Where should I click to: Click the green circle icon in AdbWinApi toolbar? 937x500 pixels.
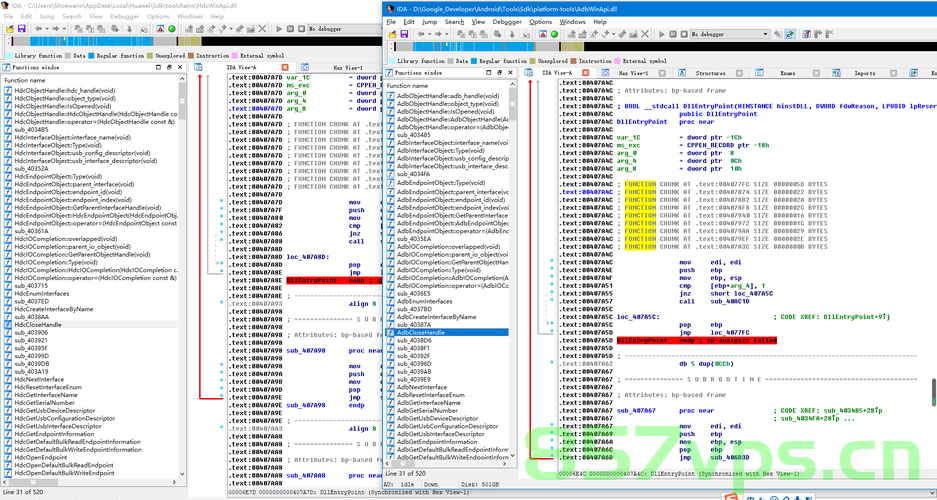pyautogui.click(x=555, y=34)
